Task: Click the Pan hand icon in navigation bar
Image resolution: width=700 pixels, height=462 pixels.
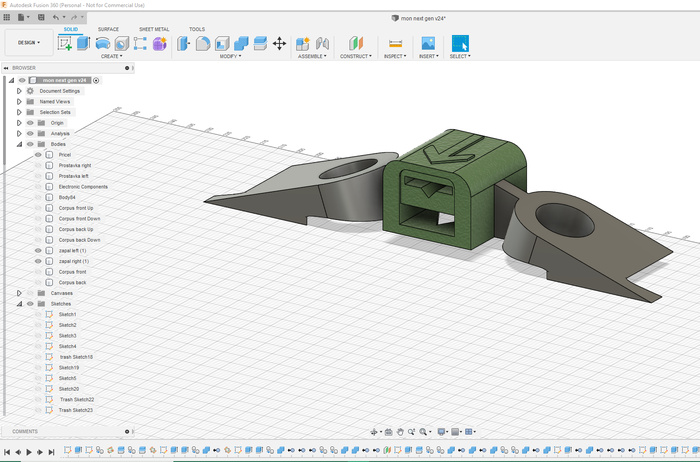Action: (400, 432)
